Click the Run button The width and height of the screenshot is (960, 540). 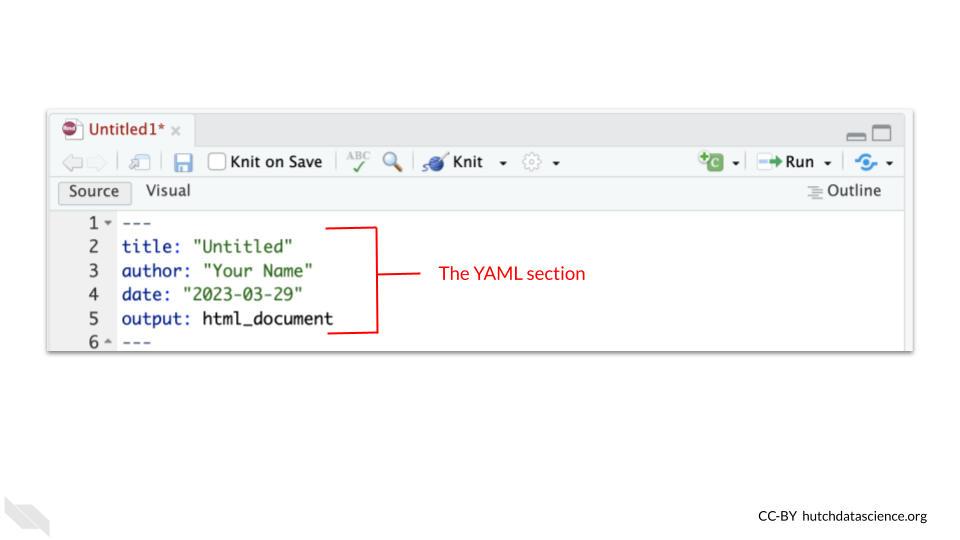pos(786,162)
